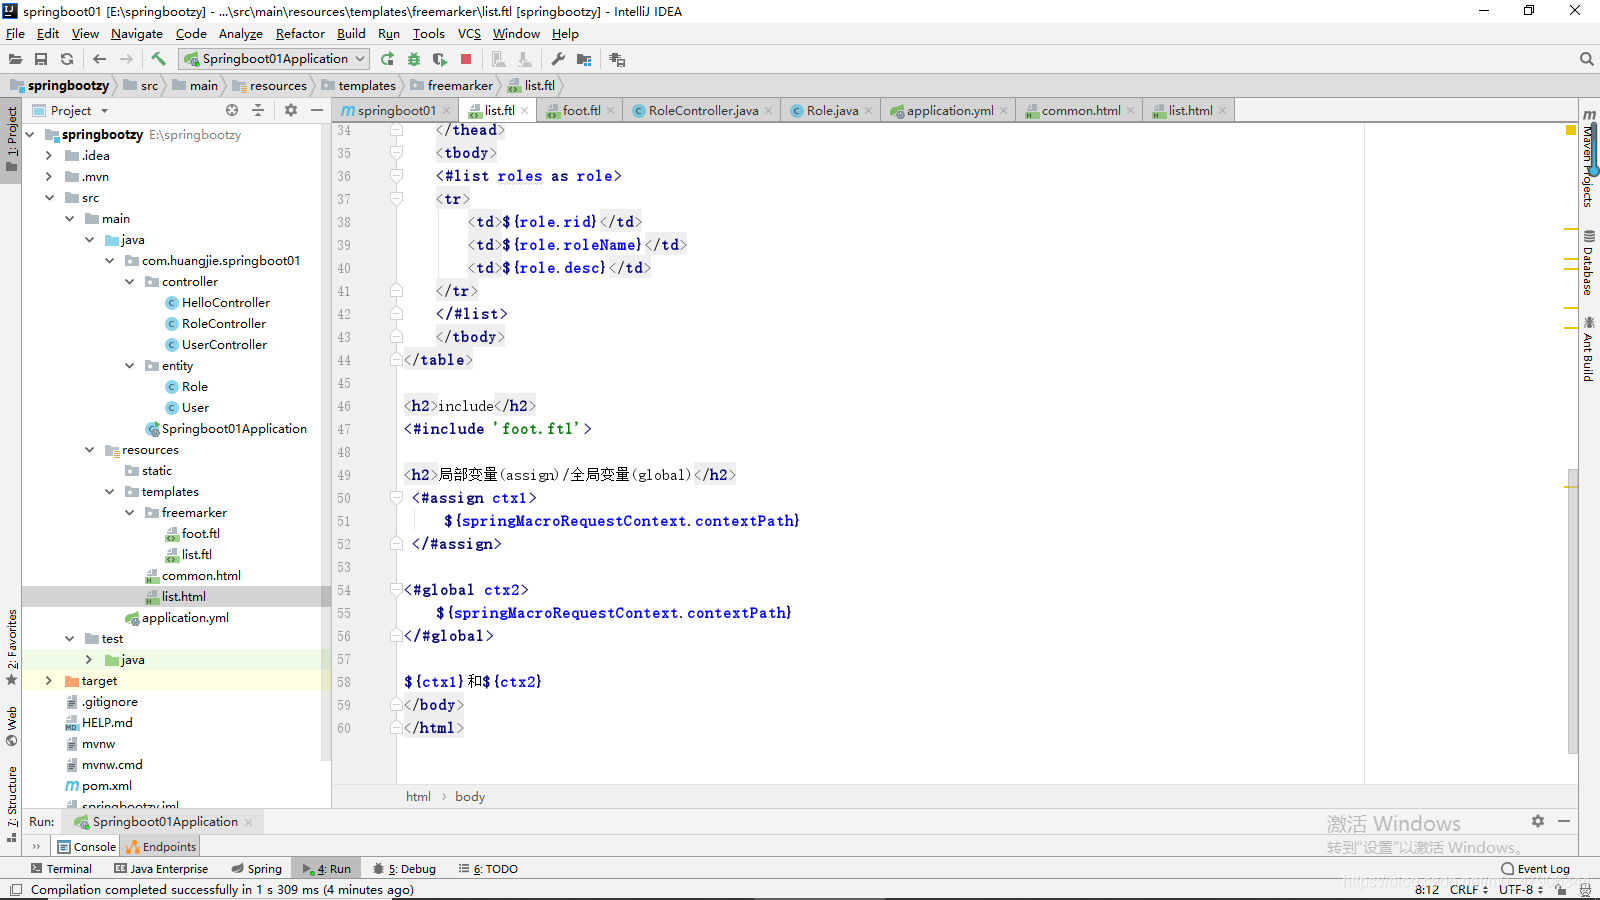
Task: Collapse the controller package
Action: 129,281
